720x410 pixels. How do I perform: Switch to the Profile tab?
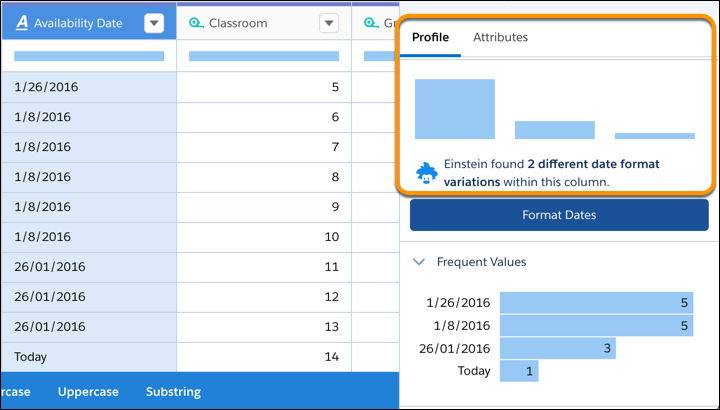point(431,38)
